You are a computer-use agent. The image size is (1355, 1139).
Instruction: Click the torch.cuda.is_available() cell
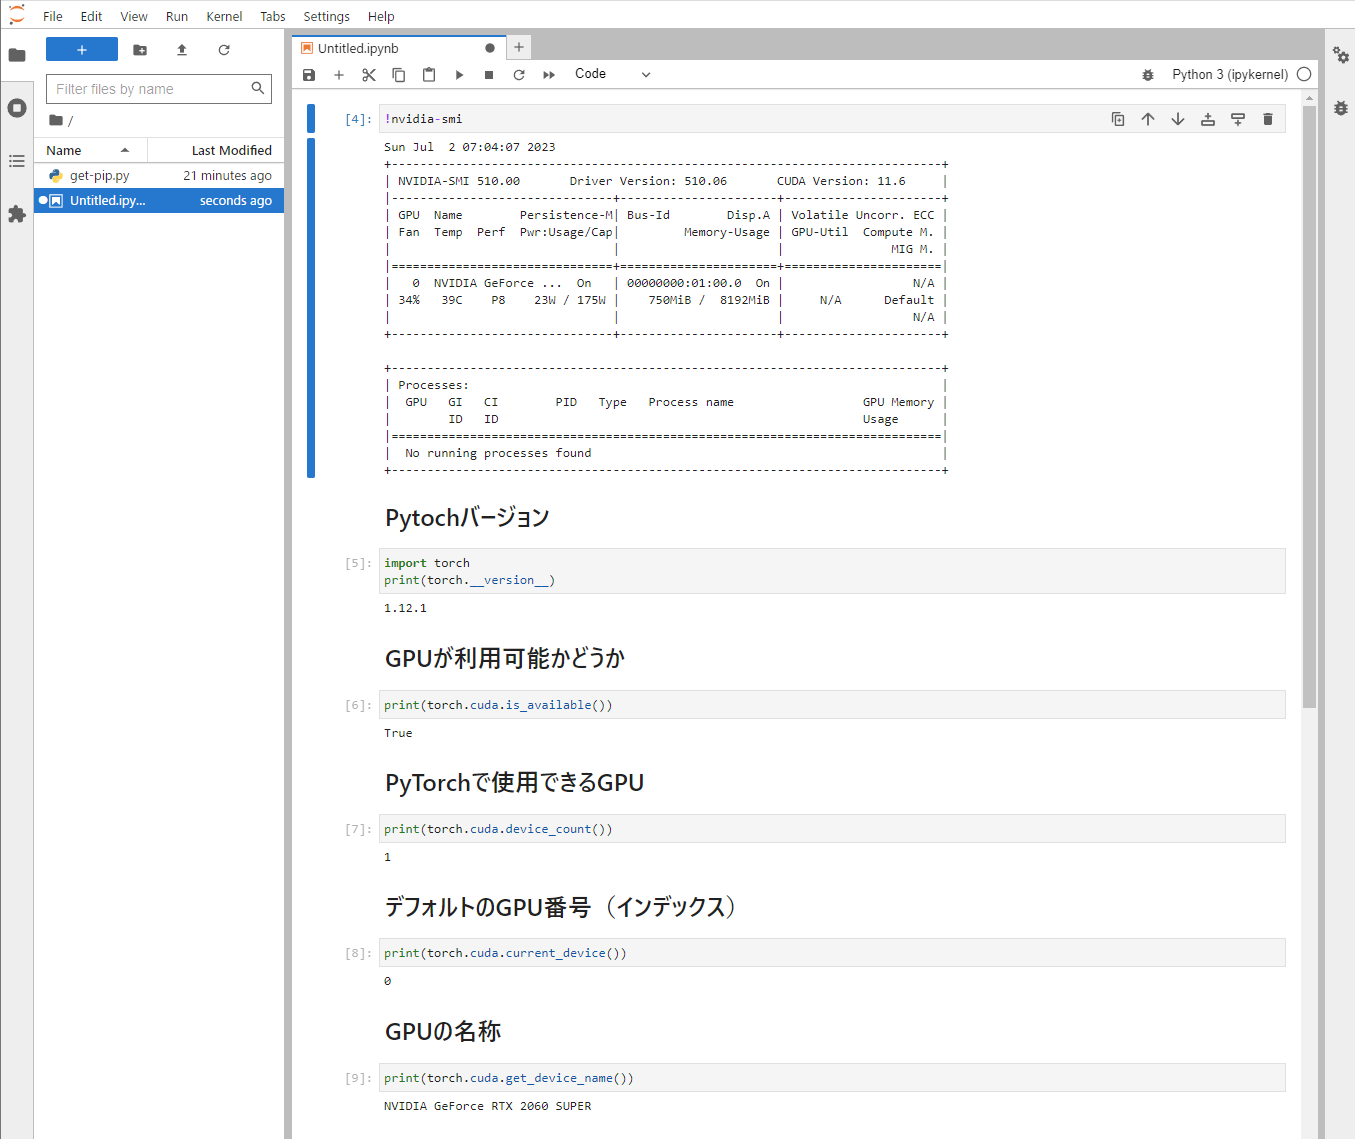[832, 705]
